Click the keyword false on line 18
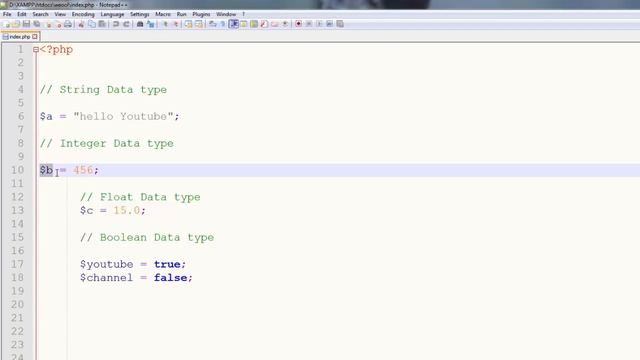This screenshot has height=360, width=640. point(171,278)
